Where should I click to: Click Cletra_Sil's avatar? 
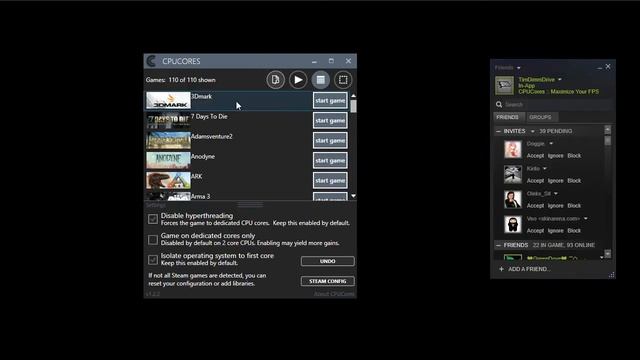coord(513,200)
